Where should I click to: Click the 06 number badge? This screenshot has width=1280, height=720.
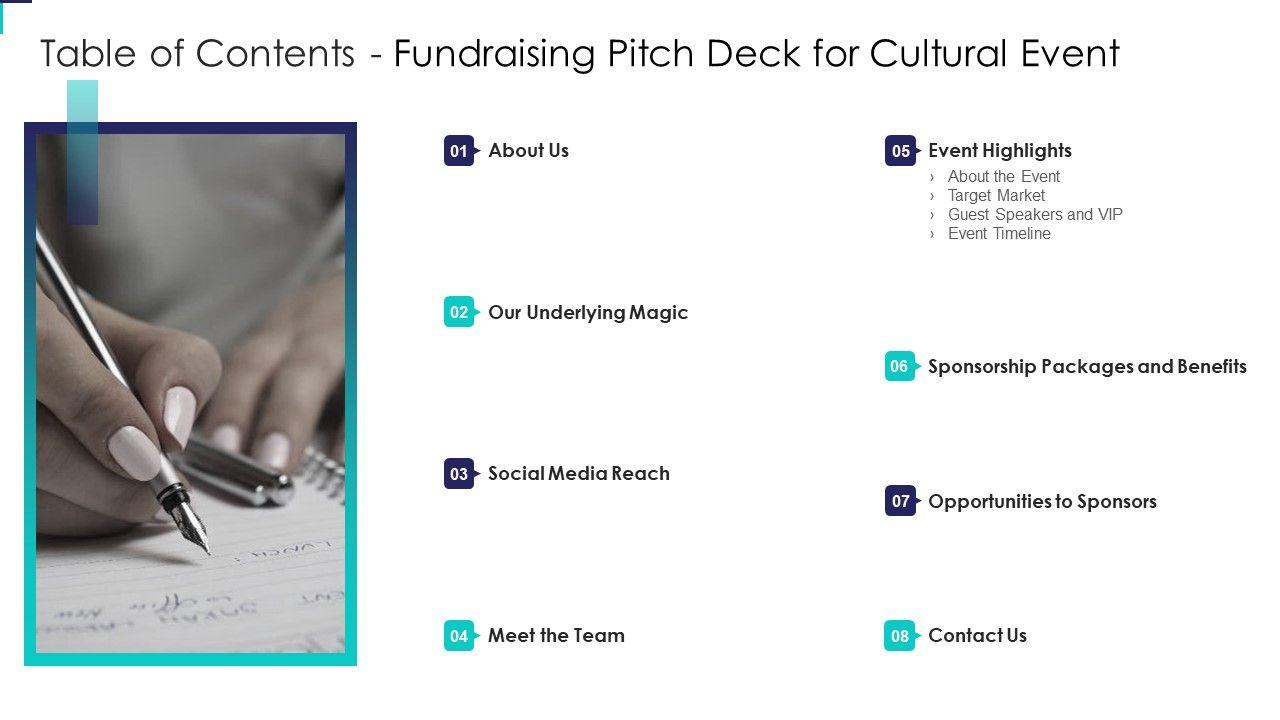[899, 366]
